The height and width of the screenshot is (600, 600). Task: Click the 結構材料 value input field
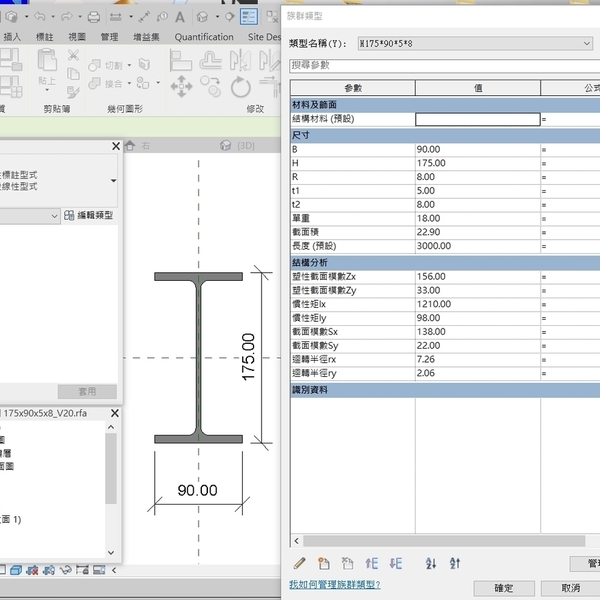coord(477,119)
